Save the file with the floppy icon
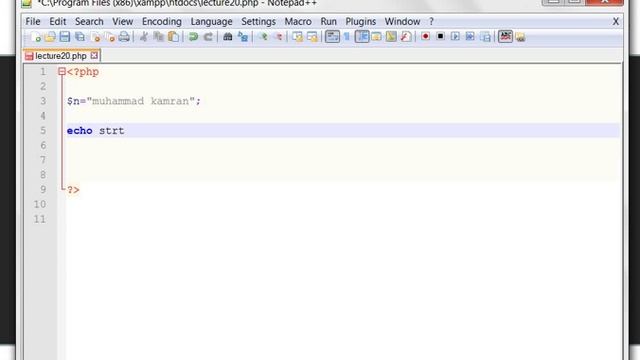 [x=65, y=37]
